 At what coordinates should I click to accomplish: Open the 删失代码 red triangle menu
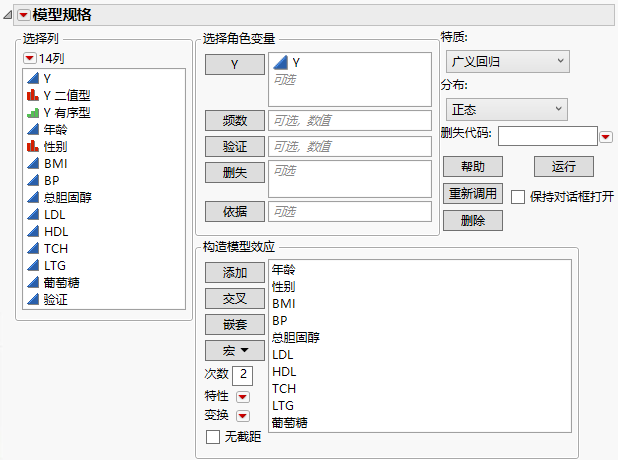pyautogui.click(x=606, y=137)
